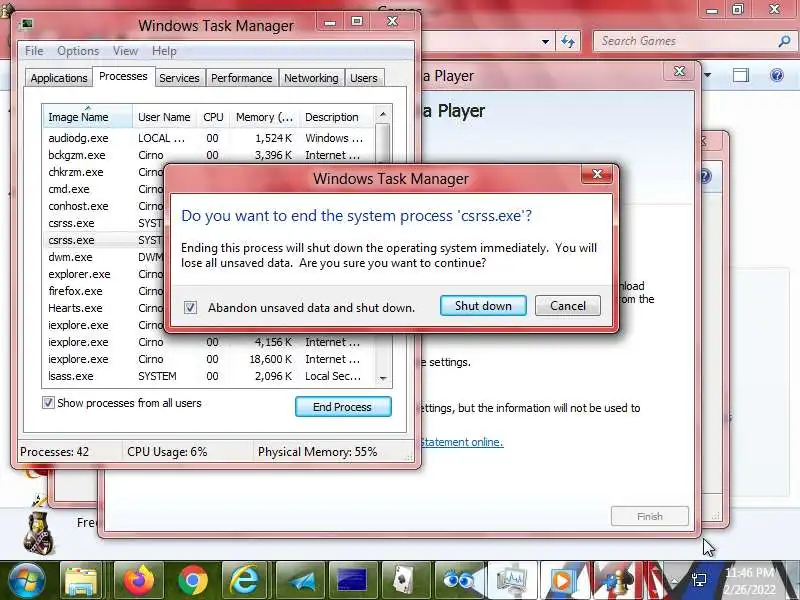800x600 pixels.
Task: Open the View menu in Task Manager
Action: [x=125, y=51]
